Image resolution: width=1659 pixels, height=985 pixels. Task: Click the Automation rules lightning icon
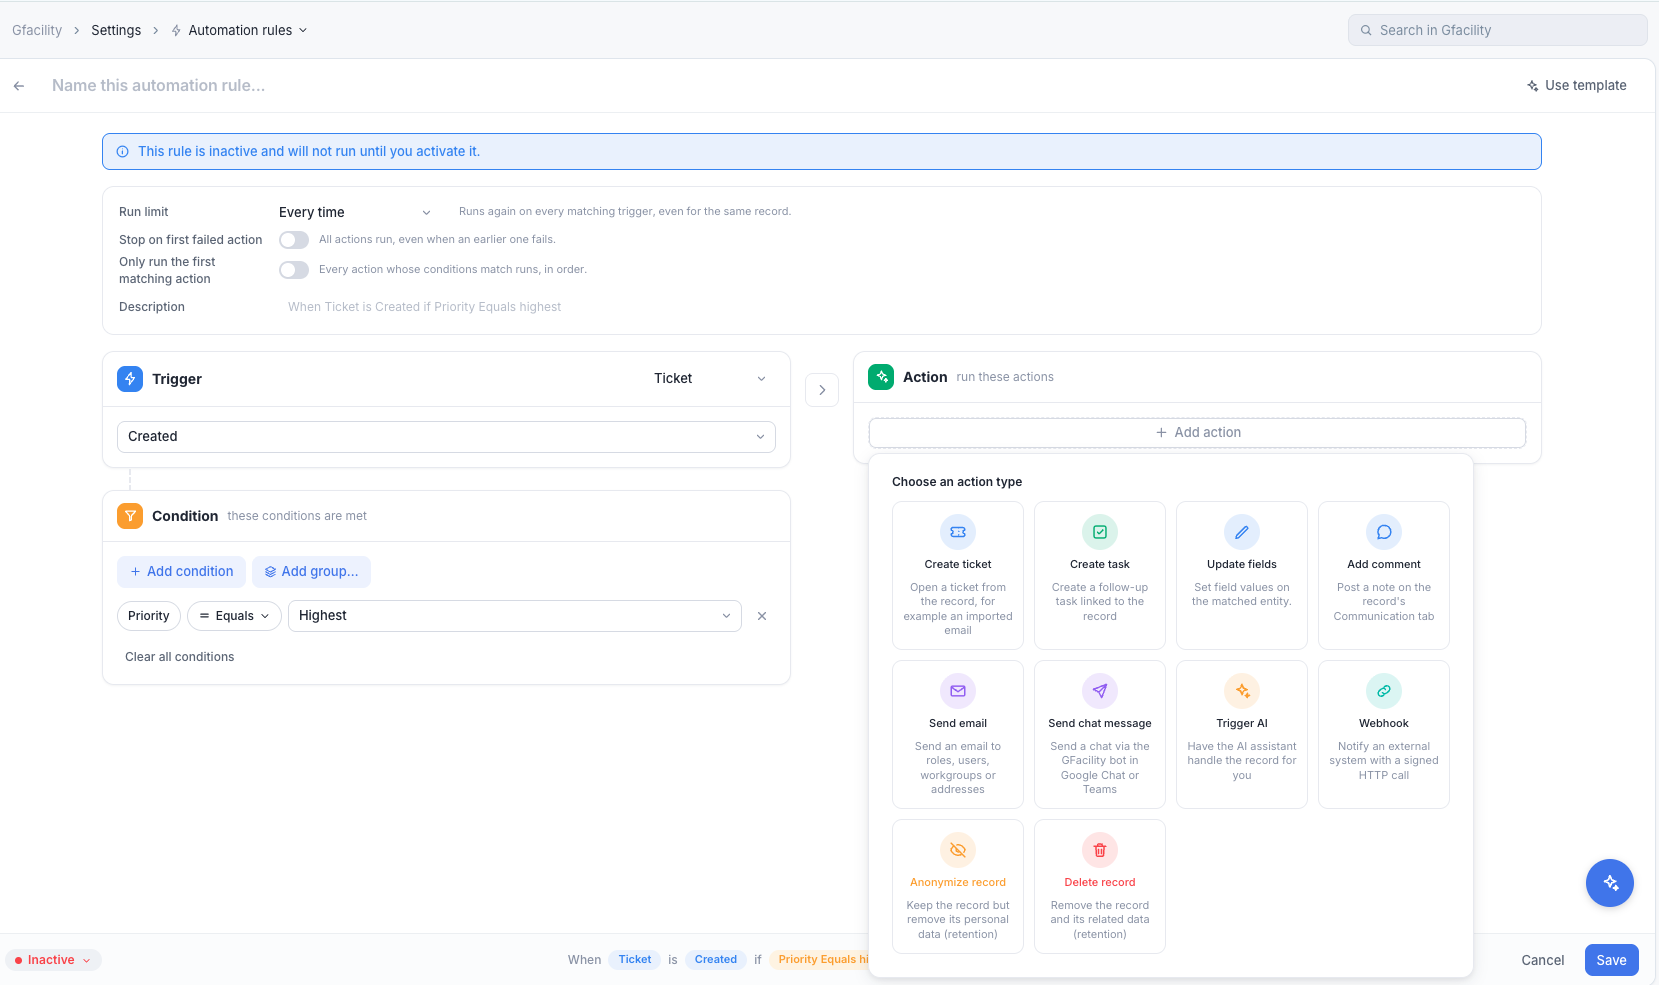176,31
